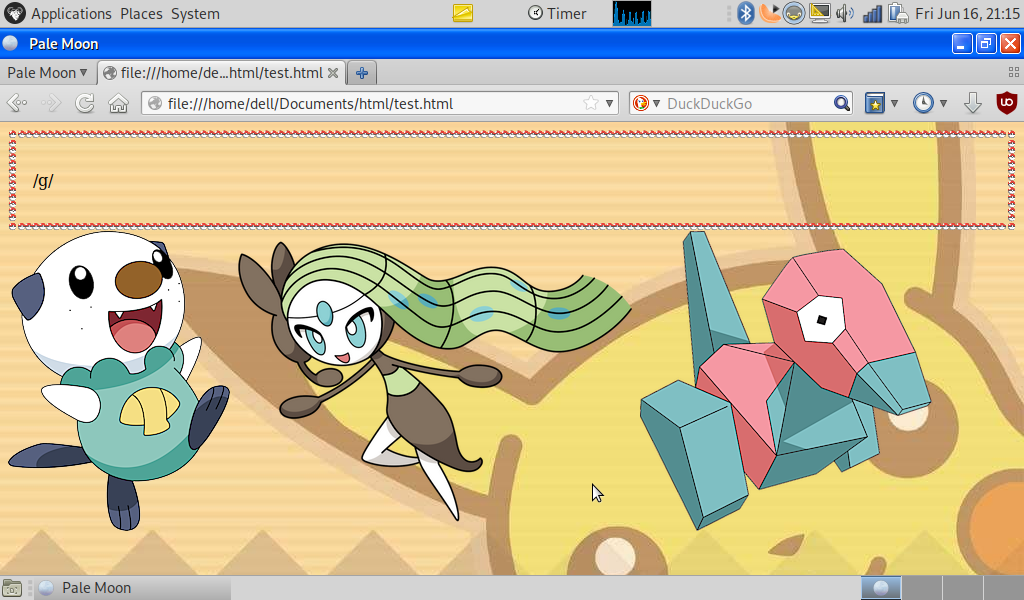The height and width of the screenshot is (600, 1024).
Task: Open the bookmarks menu button
Action: (x=874, y=103)
